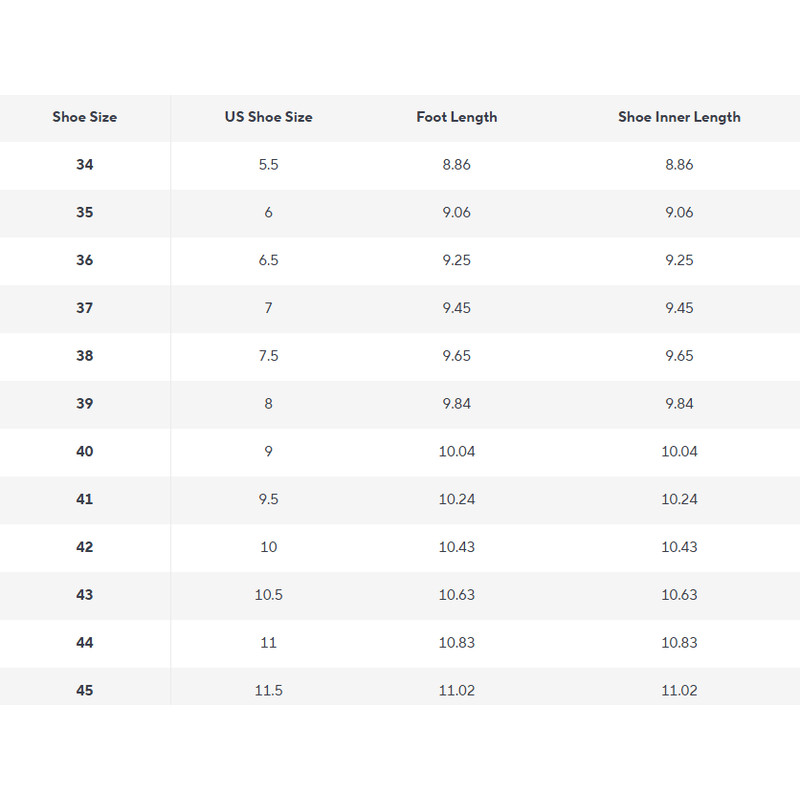Click 10.83 under Shoe Inner Length
Image resolution: width=800 pixels, height=800 pixels.
click(x=679, y=643)
